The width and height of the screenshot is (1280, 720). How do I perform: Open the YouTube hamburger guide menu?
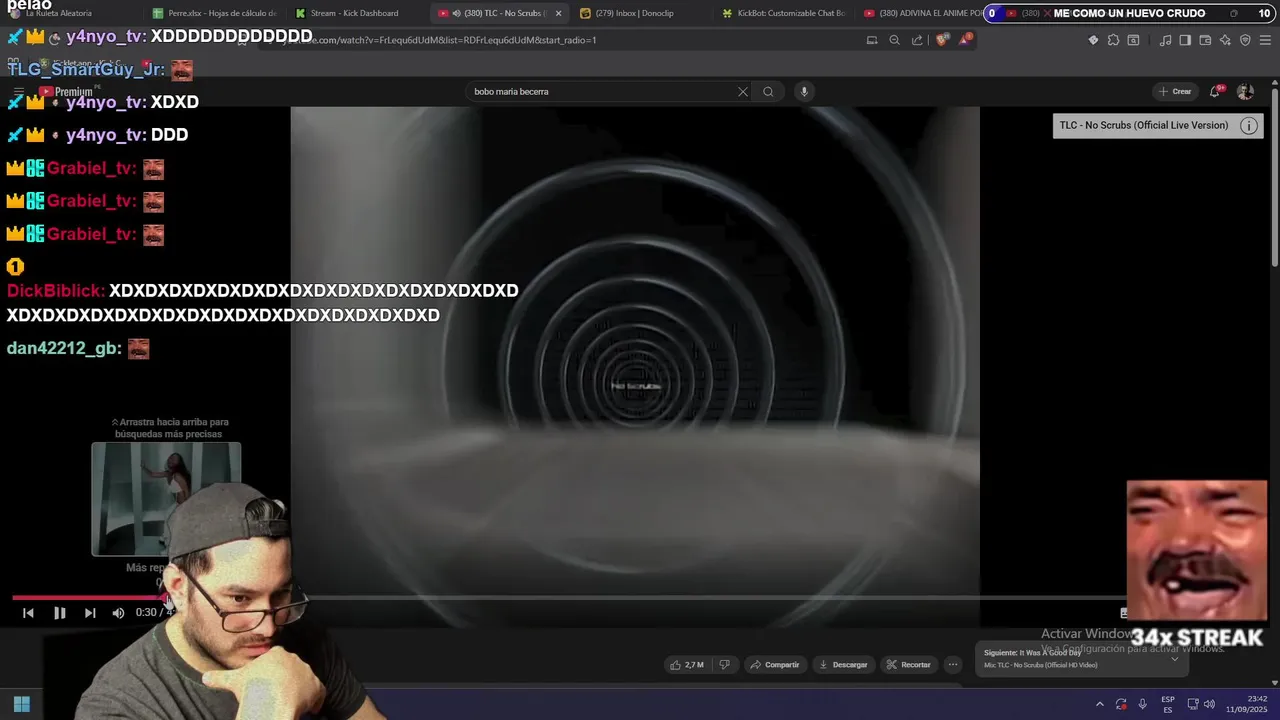(18, 92)
